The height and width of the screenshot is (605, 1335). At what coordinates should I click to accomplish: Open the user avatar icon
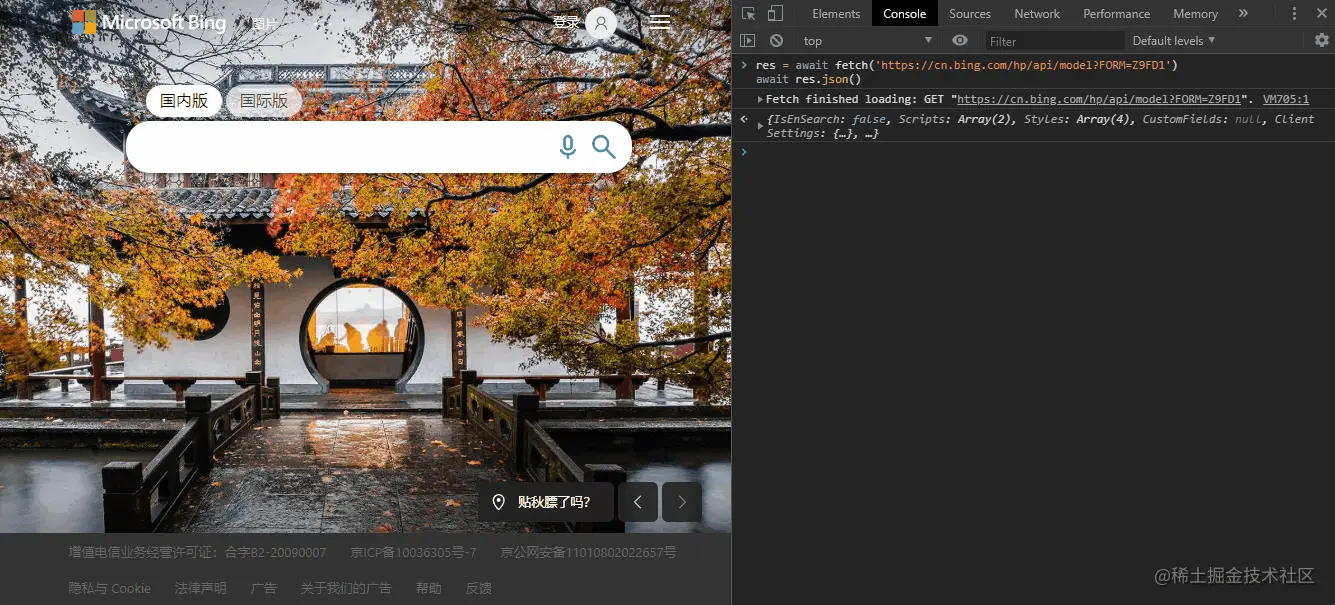pyautogui.click(x=601, y=23)
